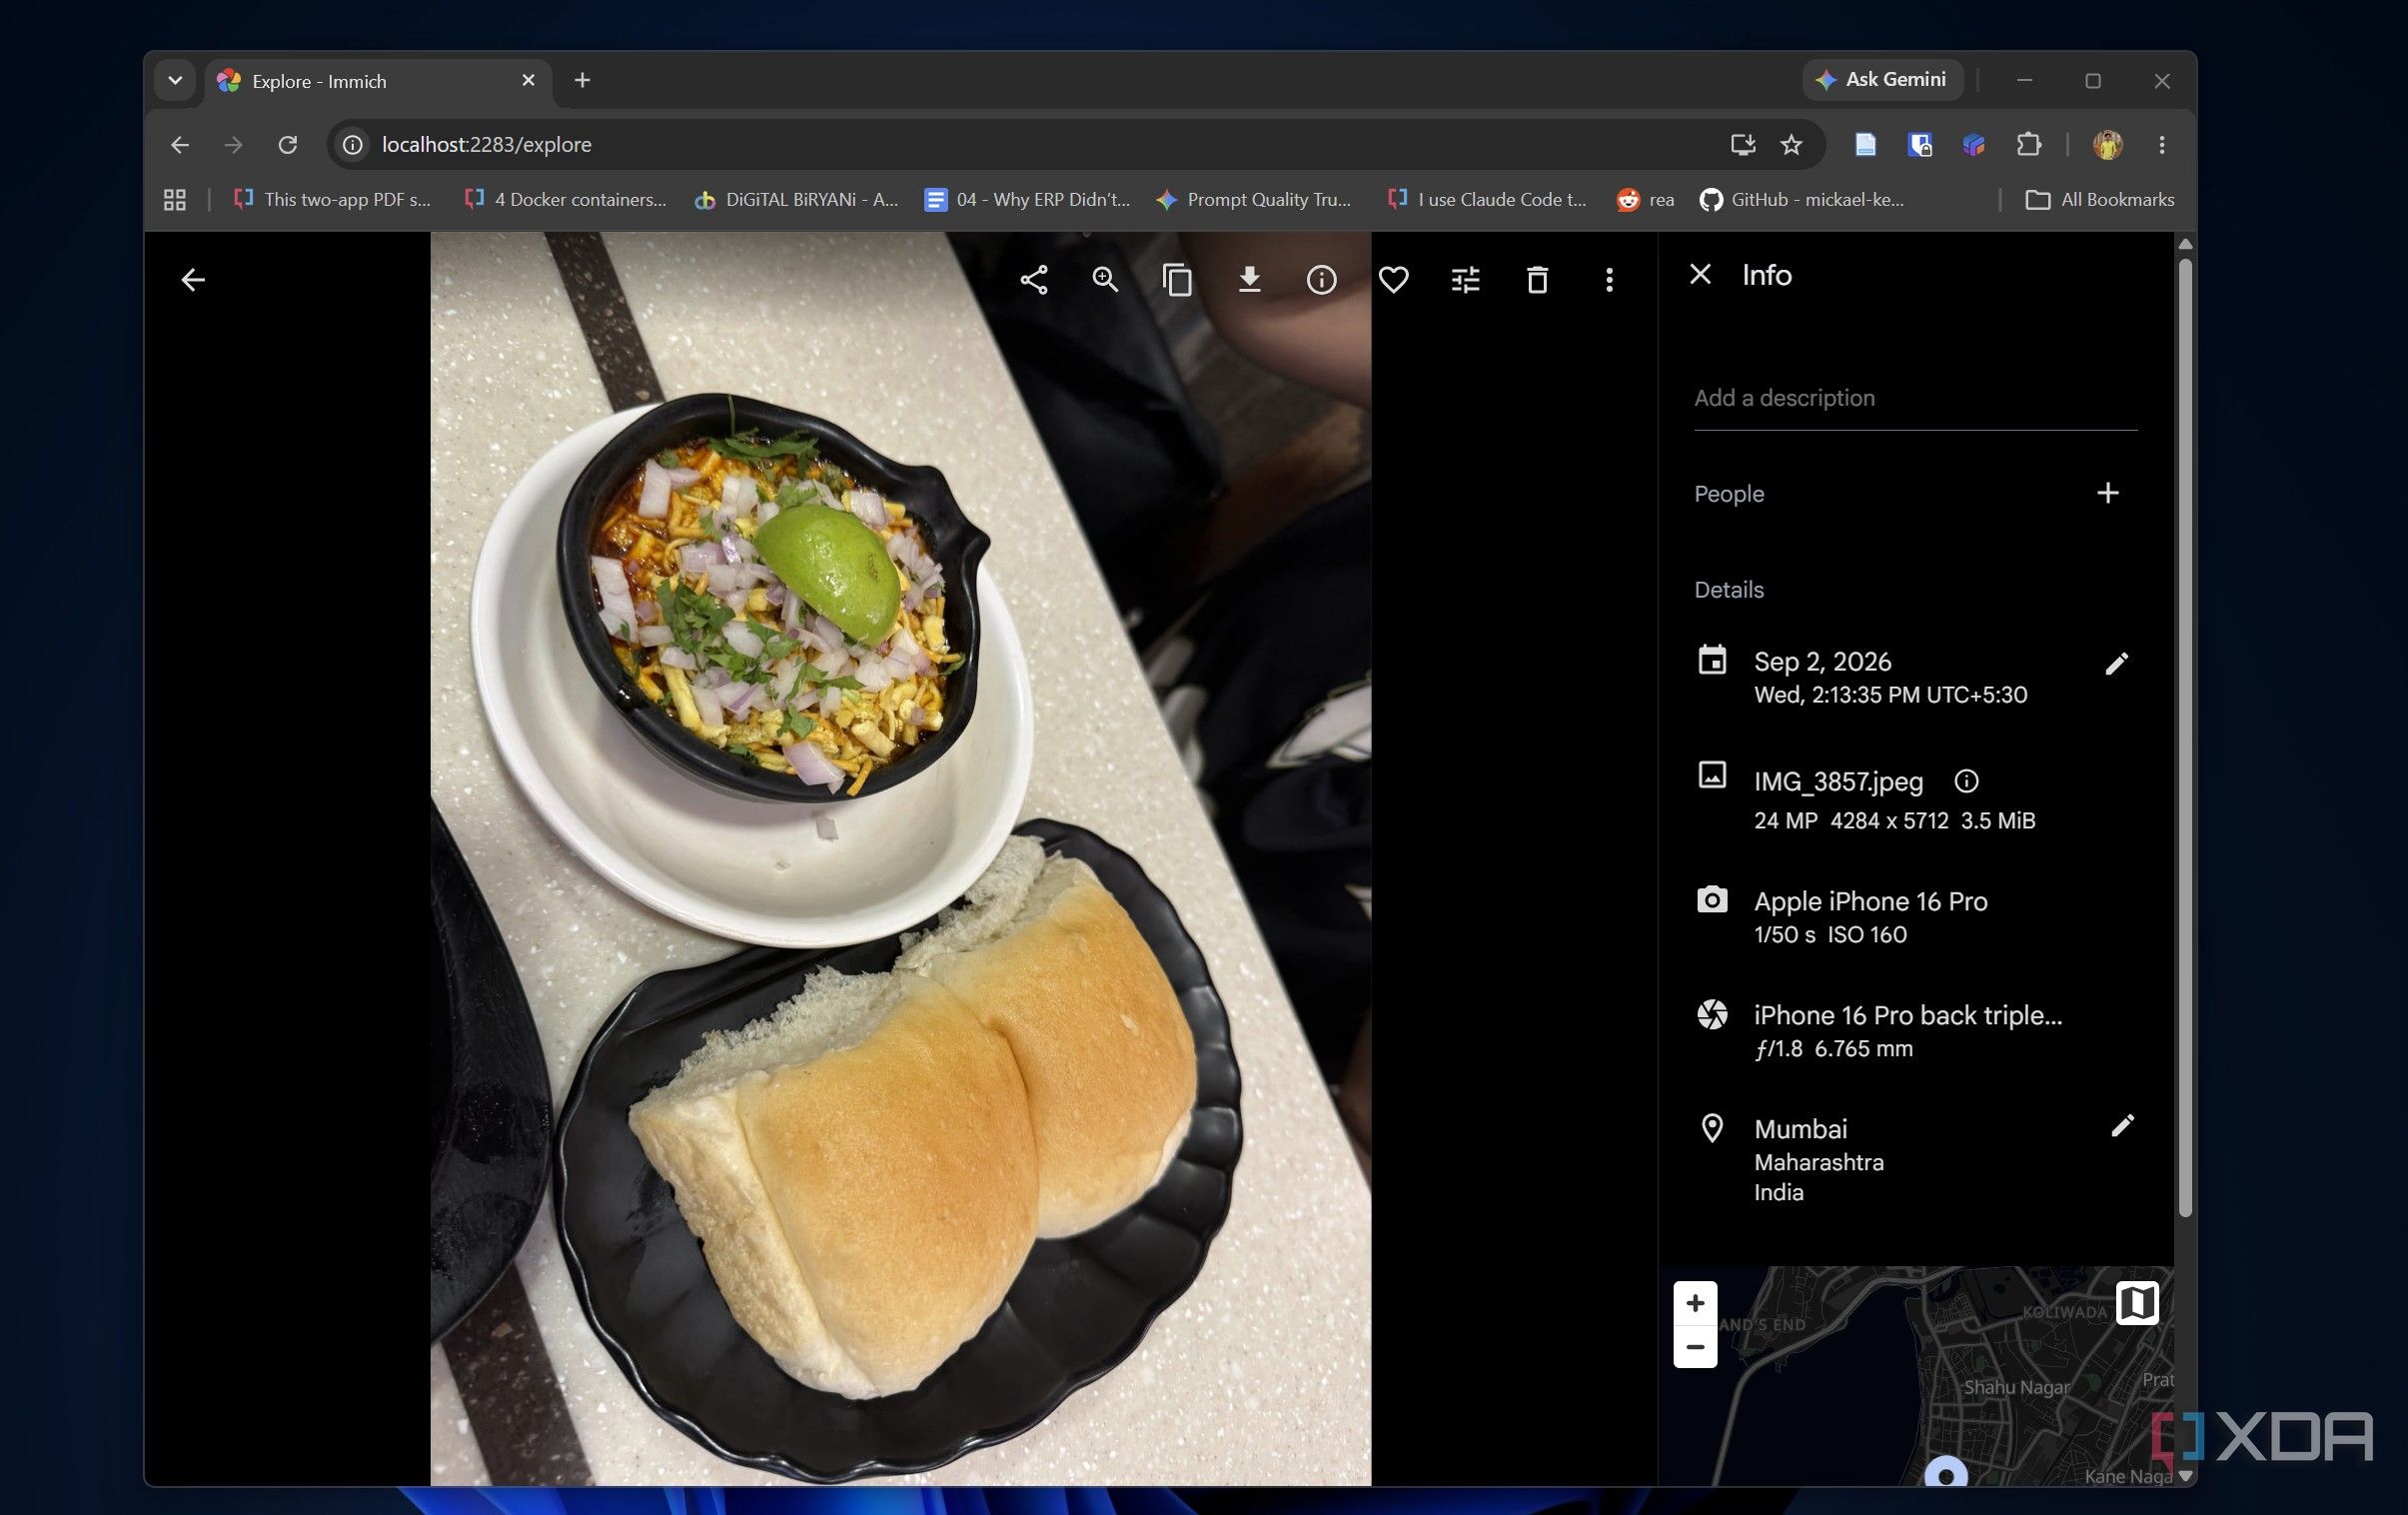Image resolution: width=2408 pixels, height=1515 pixels.
Task: Open the 'This two-app PDF s...' bookmark
Action: coord(332,200)
